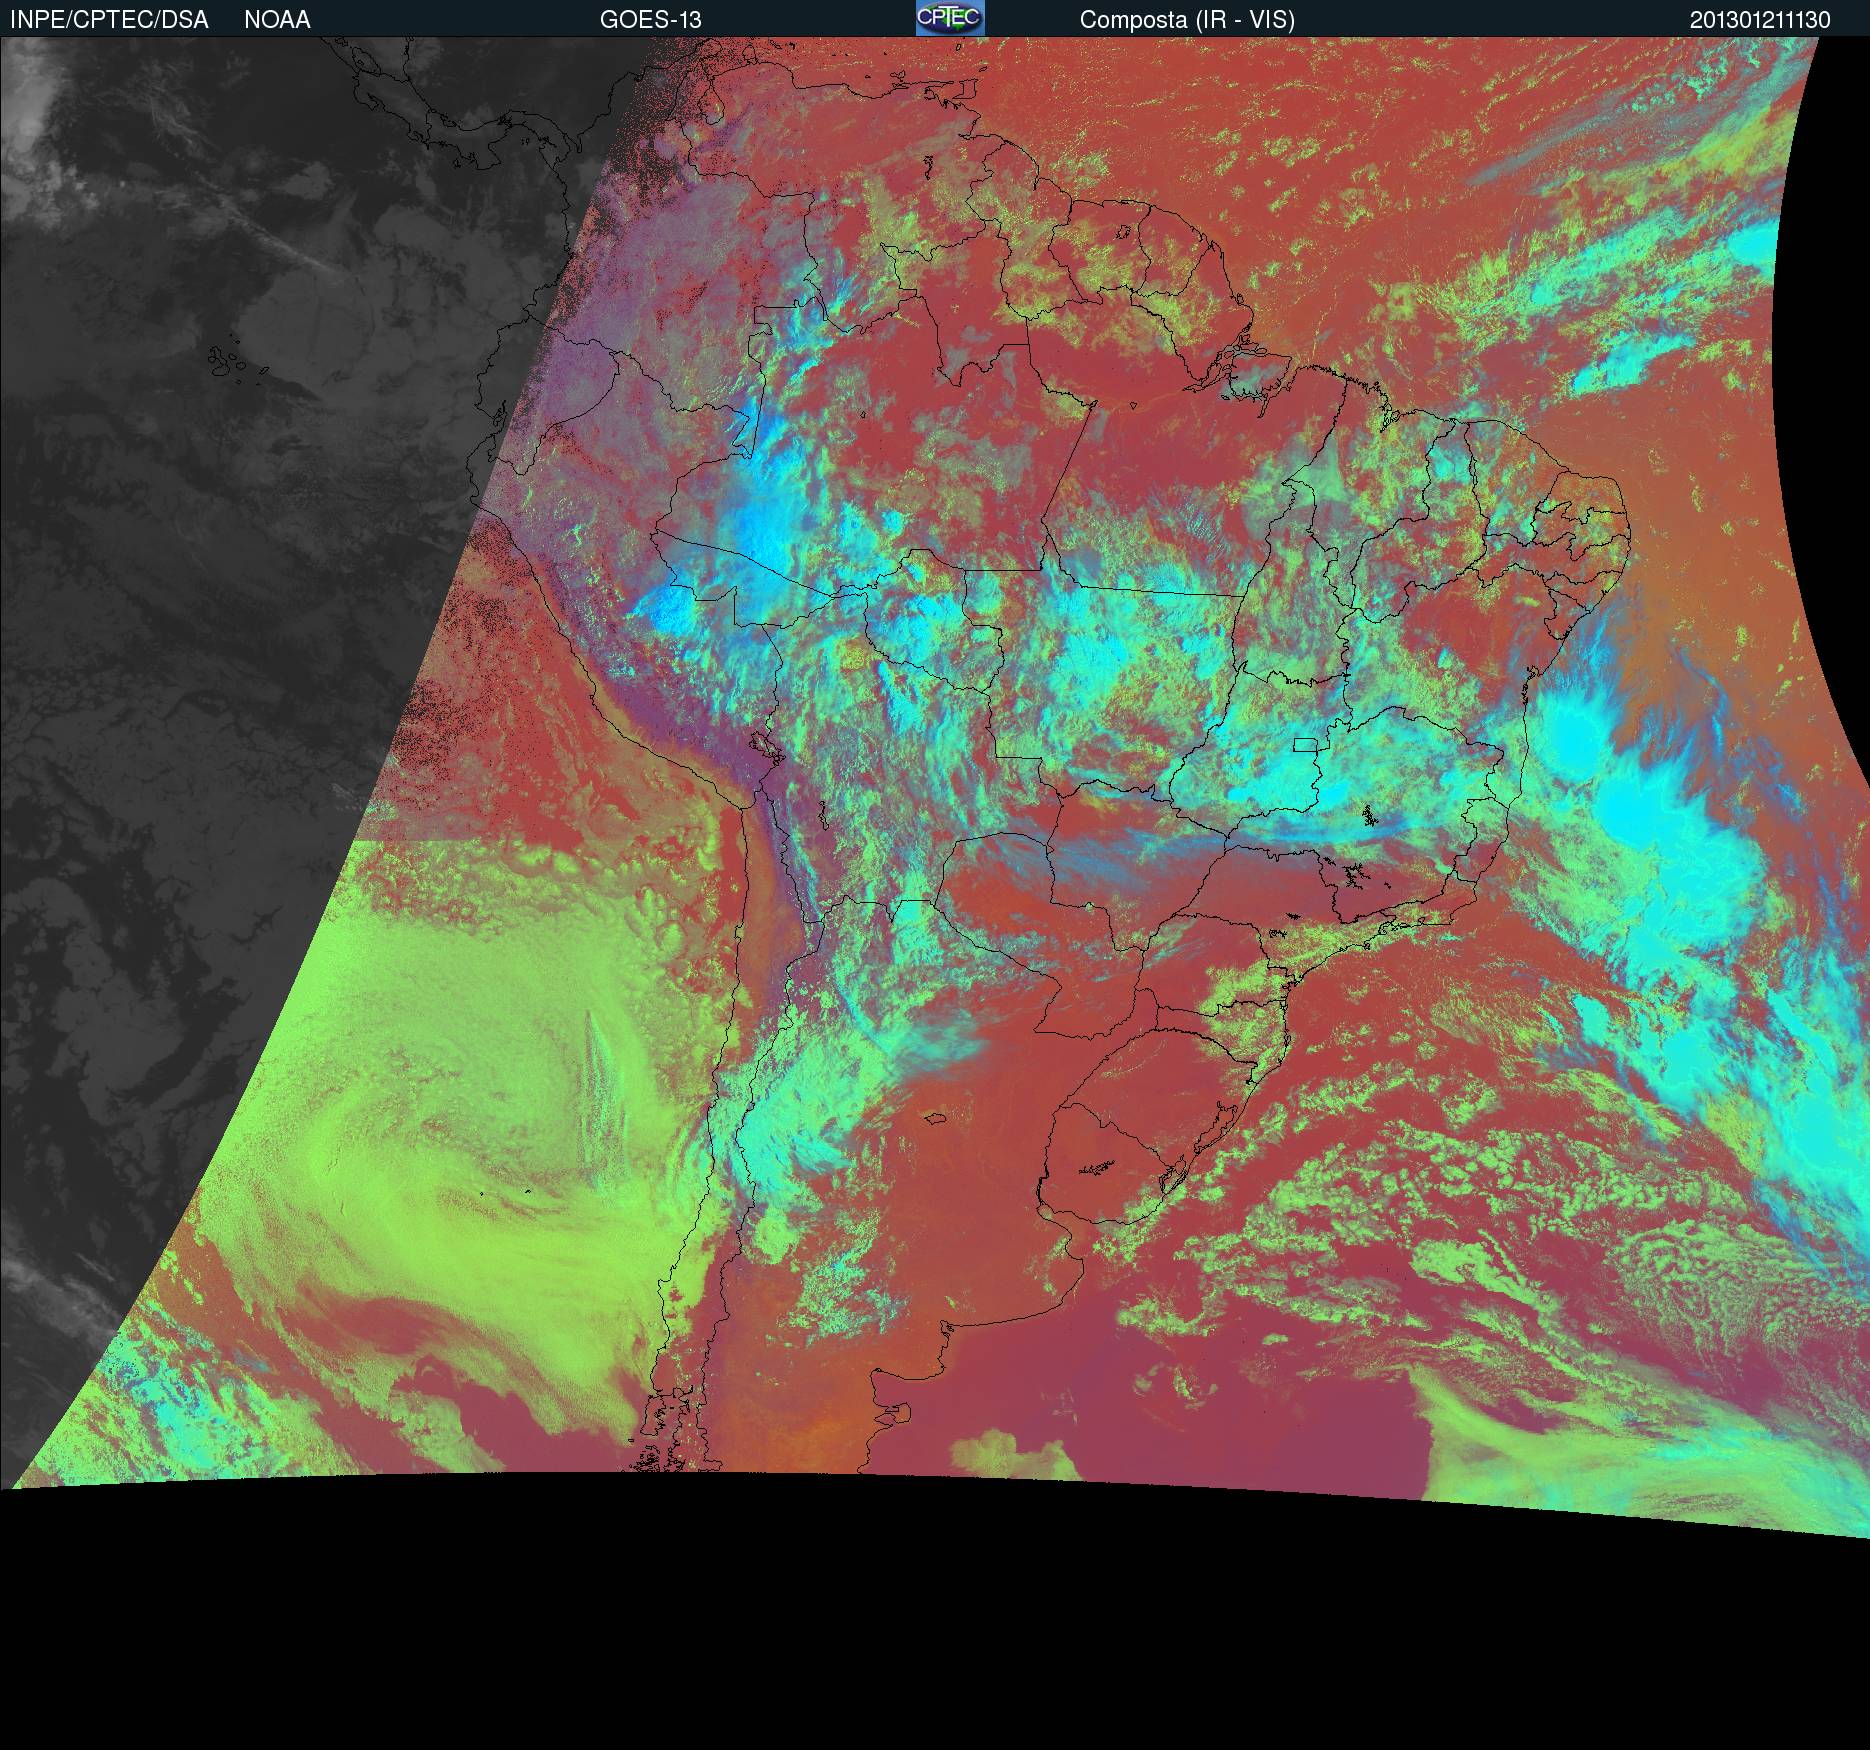
Task: Click the Composta (IR - VIS) title
Action: click(x=1187, y=20)
